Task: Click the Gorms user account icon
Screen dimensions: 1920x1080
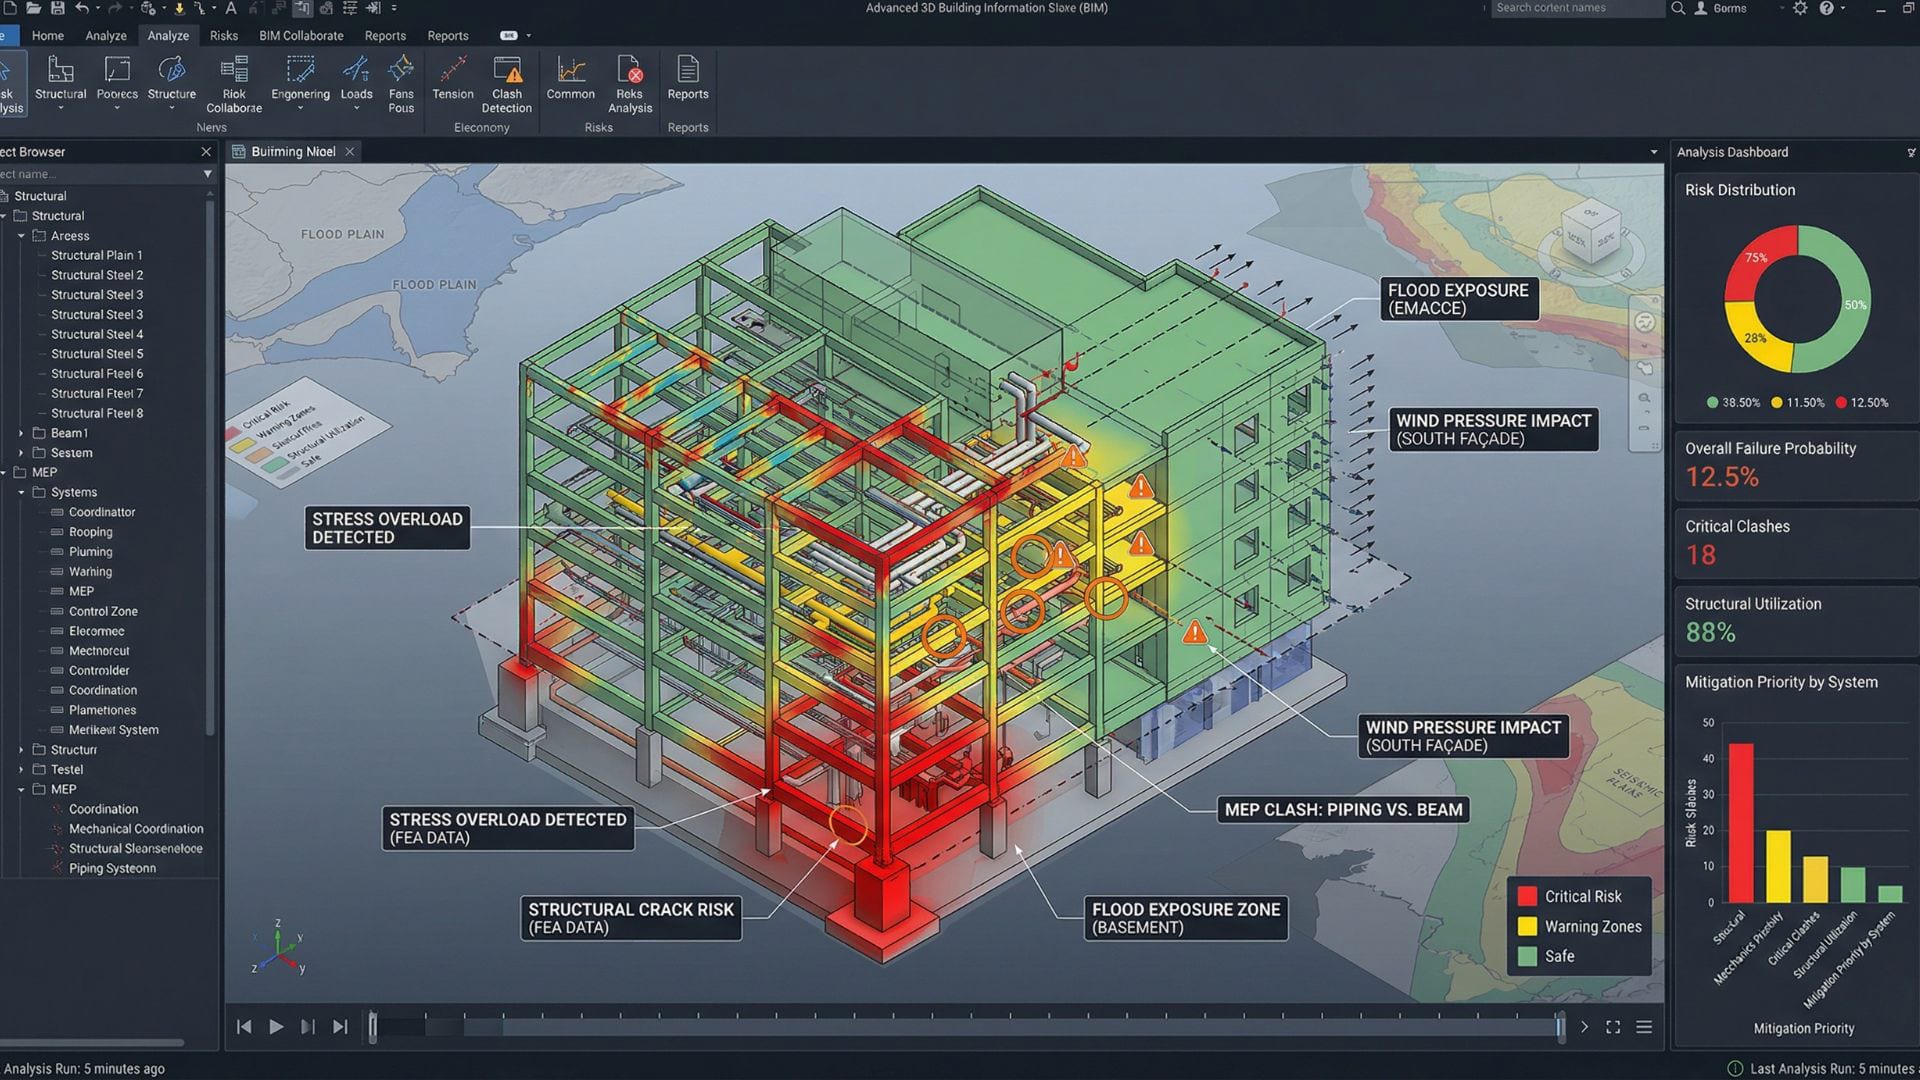Action: pos(1701,8)
